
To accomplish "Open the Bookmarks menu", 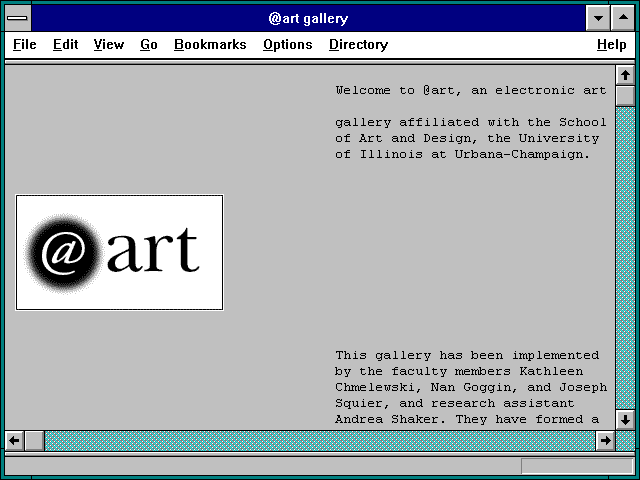I will [210, 44].
